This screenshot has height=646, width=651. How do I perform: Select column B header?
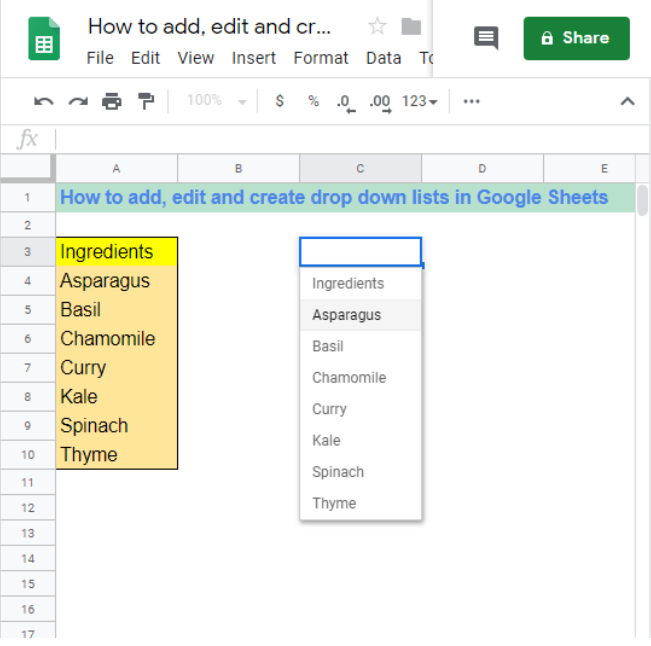tap(238, 169)
